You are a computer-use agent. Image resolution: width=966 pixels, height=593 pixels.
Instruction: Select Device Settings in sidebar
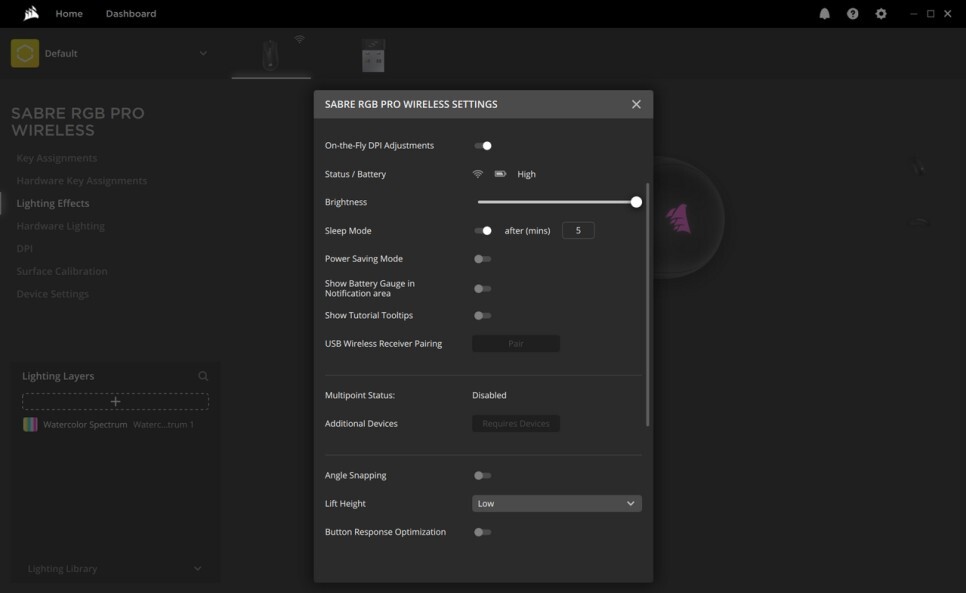52,294
